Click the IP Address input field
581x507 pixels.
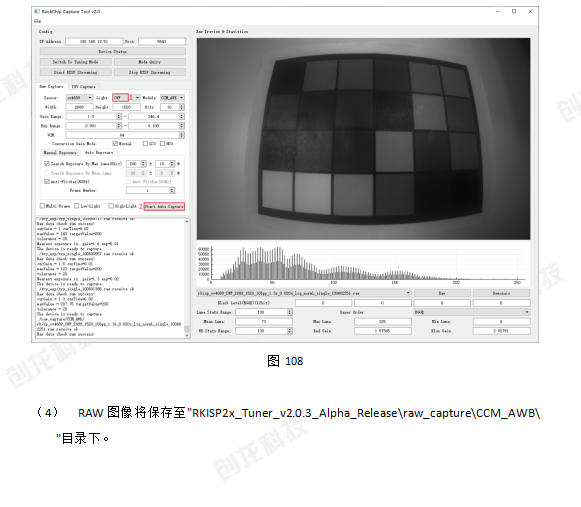(94, 41)
